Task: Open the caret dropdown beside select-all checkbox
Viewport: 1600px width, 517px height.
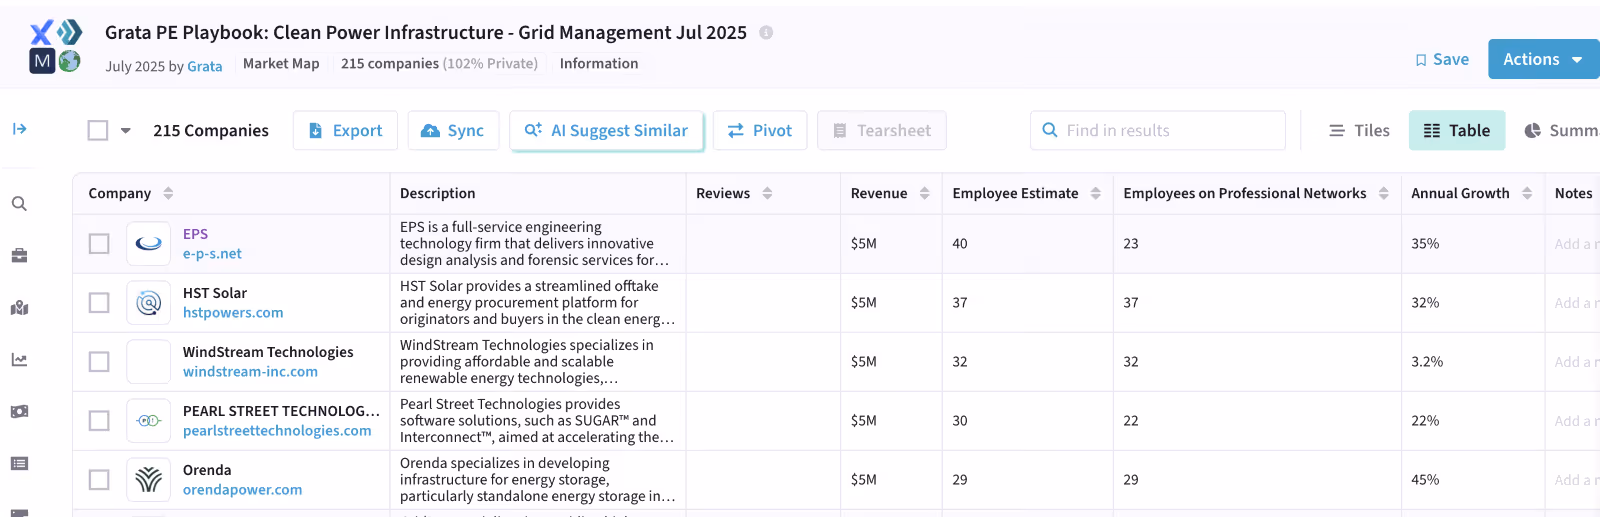Action: (x=126, y=130)
